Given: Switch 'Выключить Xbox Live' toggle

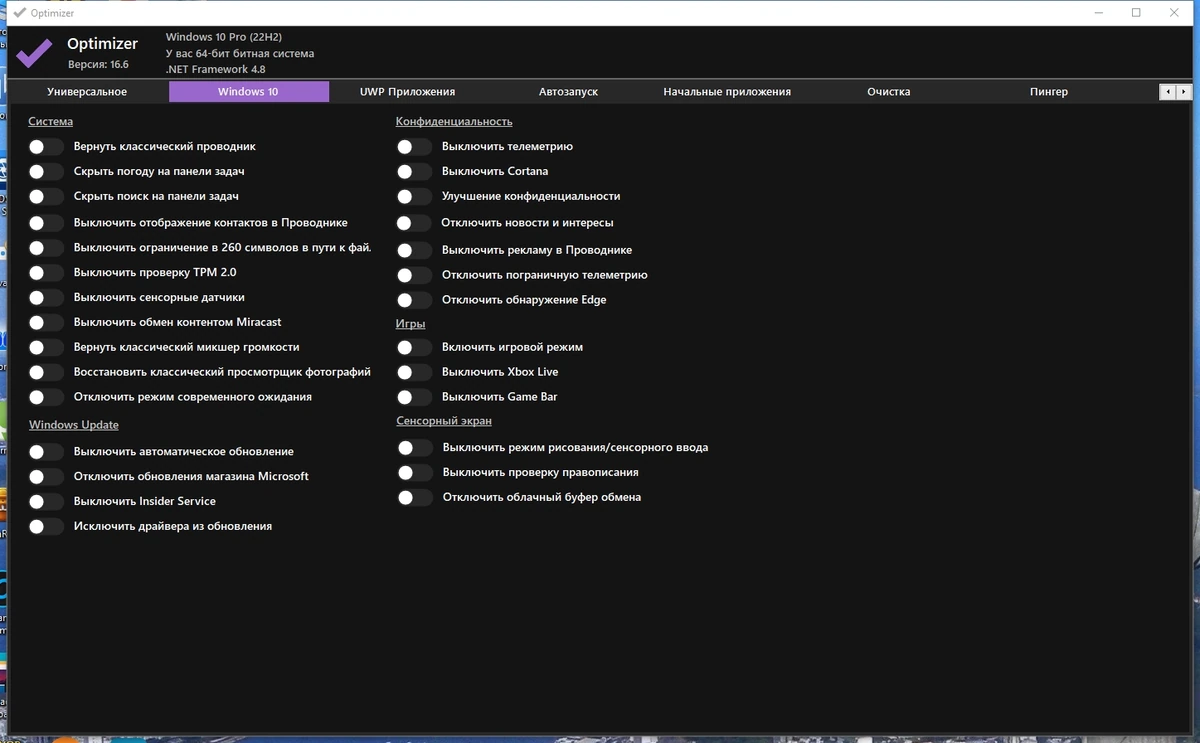Looking at the screenshot, I should (414, 372).
